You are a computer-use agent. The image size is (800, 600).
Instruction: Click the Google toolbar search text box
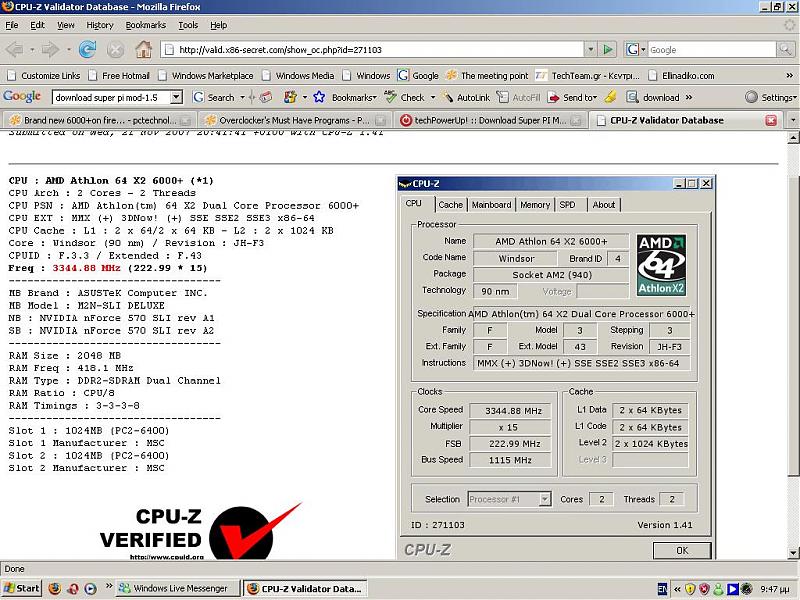coord(112,97)
